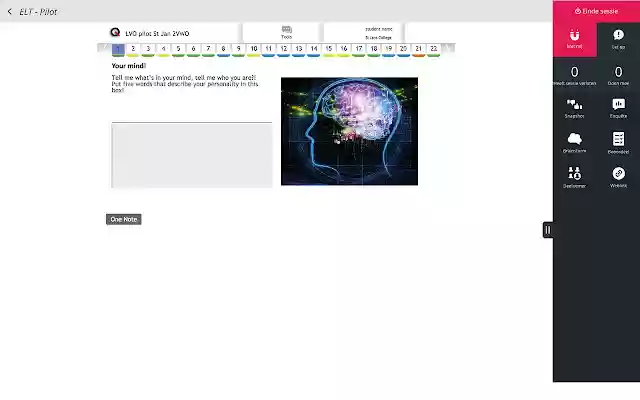Open the Snapshot tool in the sidebar
Screen dimensions: 640x400
coord(574,108)
